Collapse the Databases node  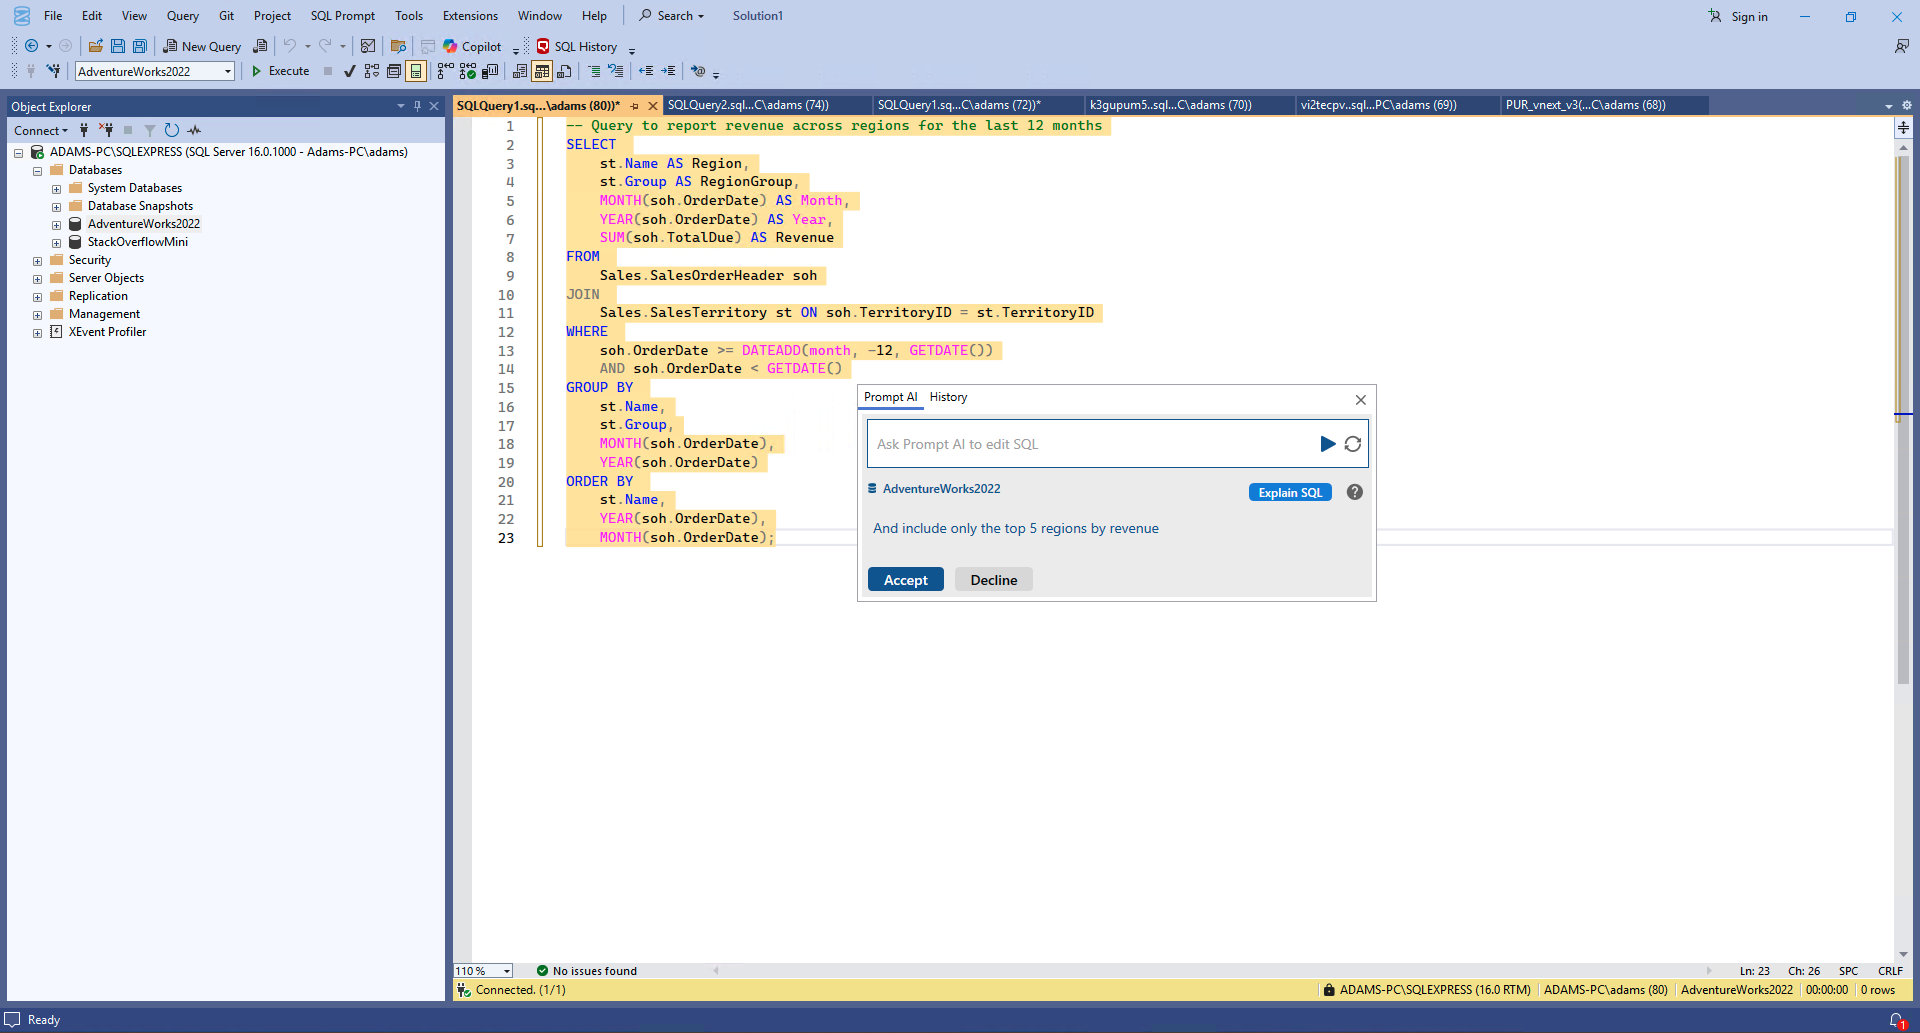(37, 170)
